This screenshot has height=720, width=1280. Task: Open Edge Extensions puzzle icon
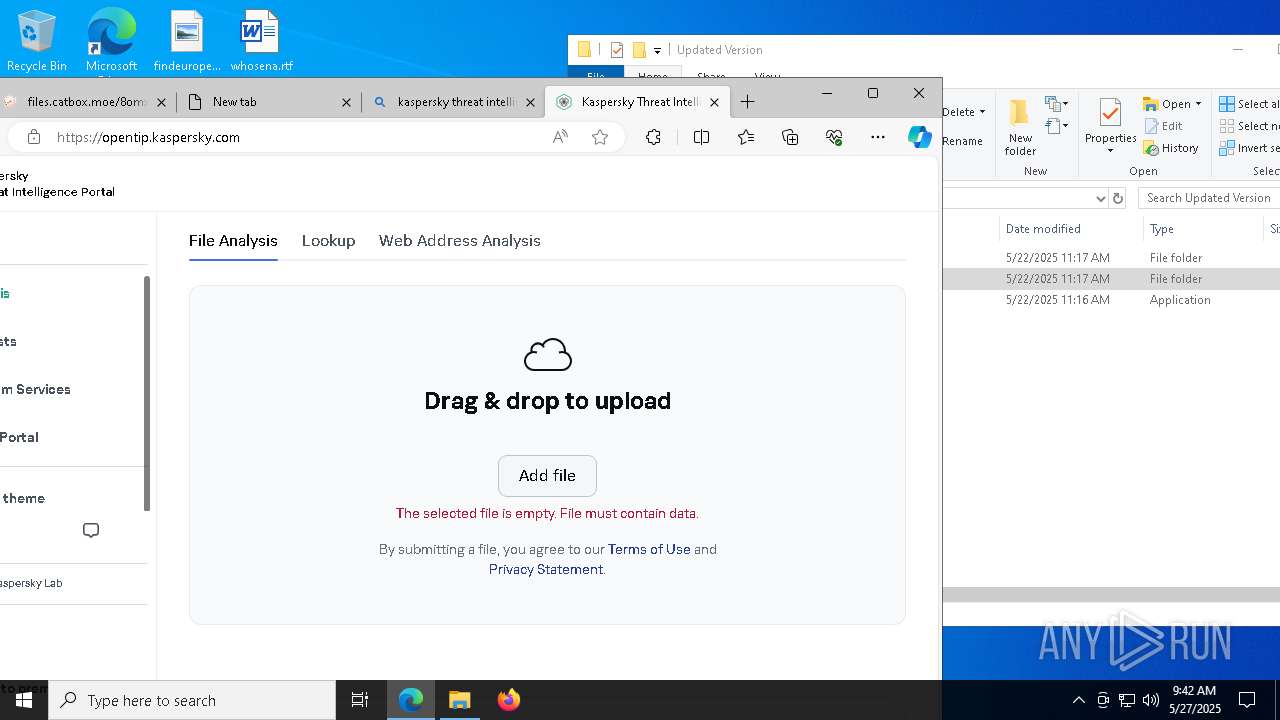click(653, 137)
